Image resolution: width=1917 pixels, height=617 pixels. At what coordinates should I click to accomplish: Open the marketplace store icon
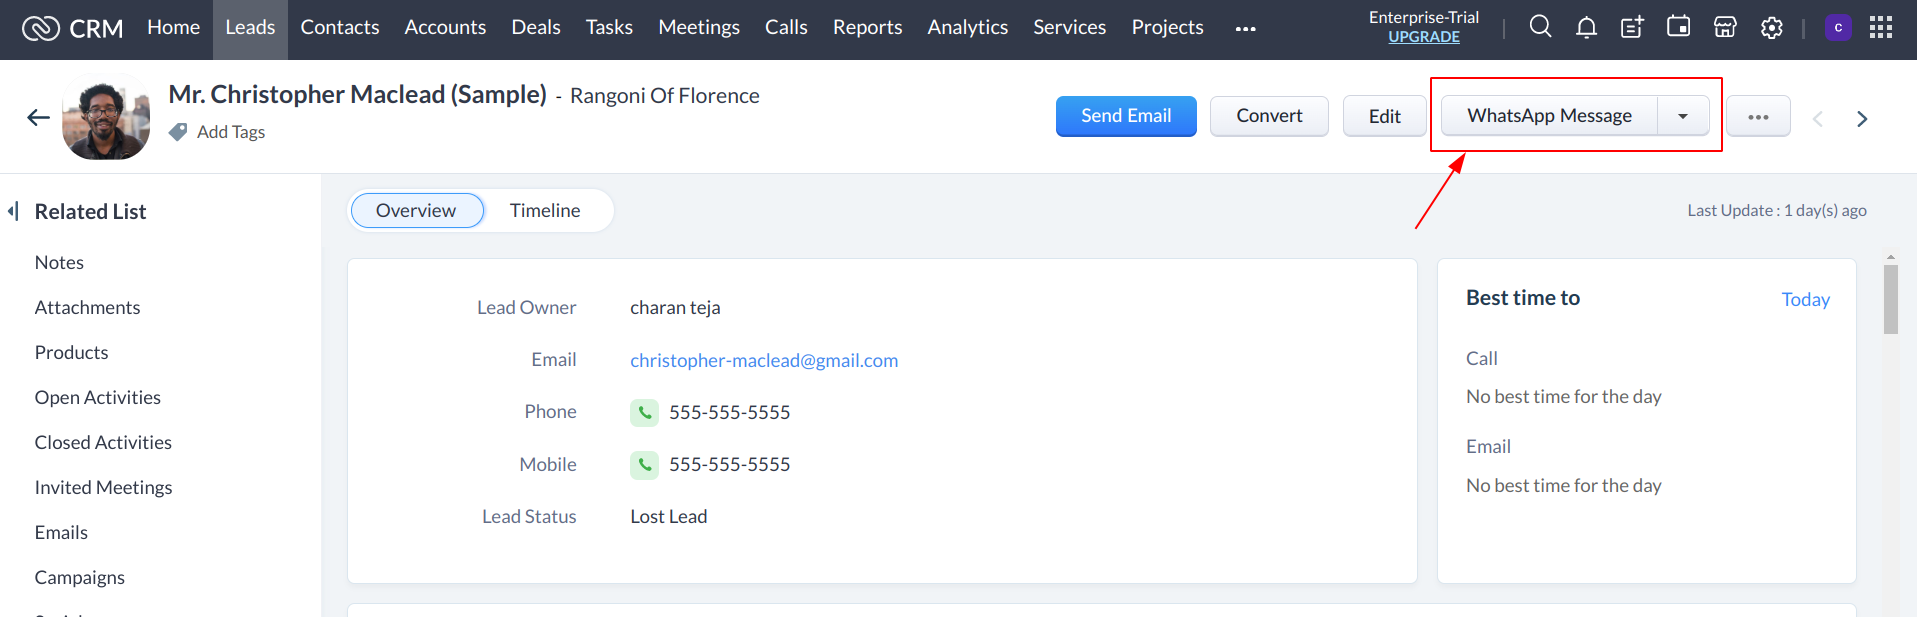[x=1725, y=28]
